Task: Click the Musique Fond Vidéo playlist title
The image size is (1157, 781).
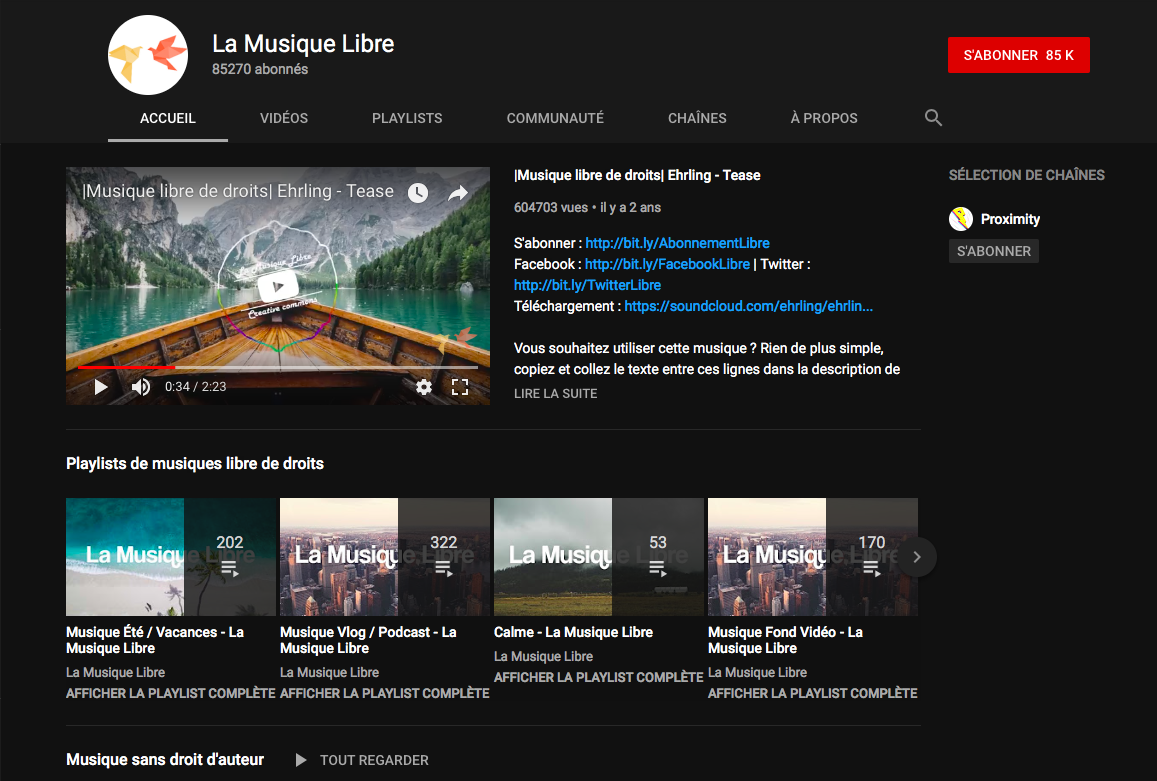Action: click(785, 640)
